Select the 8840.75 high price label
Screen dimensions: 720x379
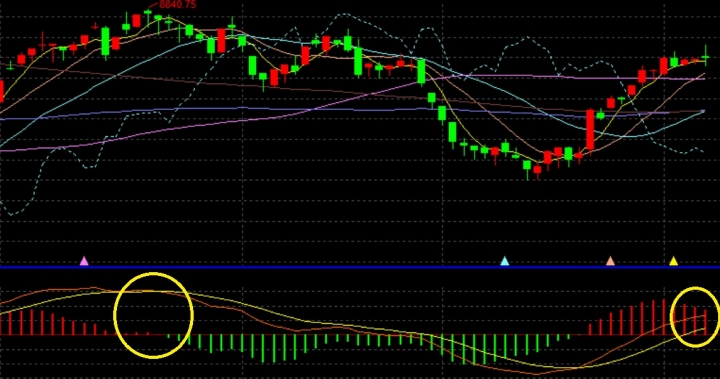[177, 5]
